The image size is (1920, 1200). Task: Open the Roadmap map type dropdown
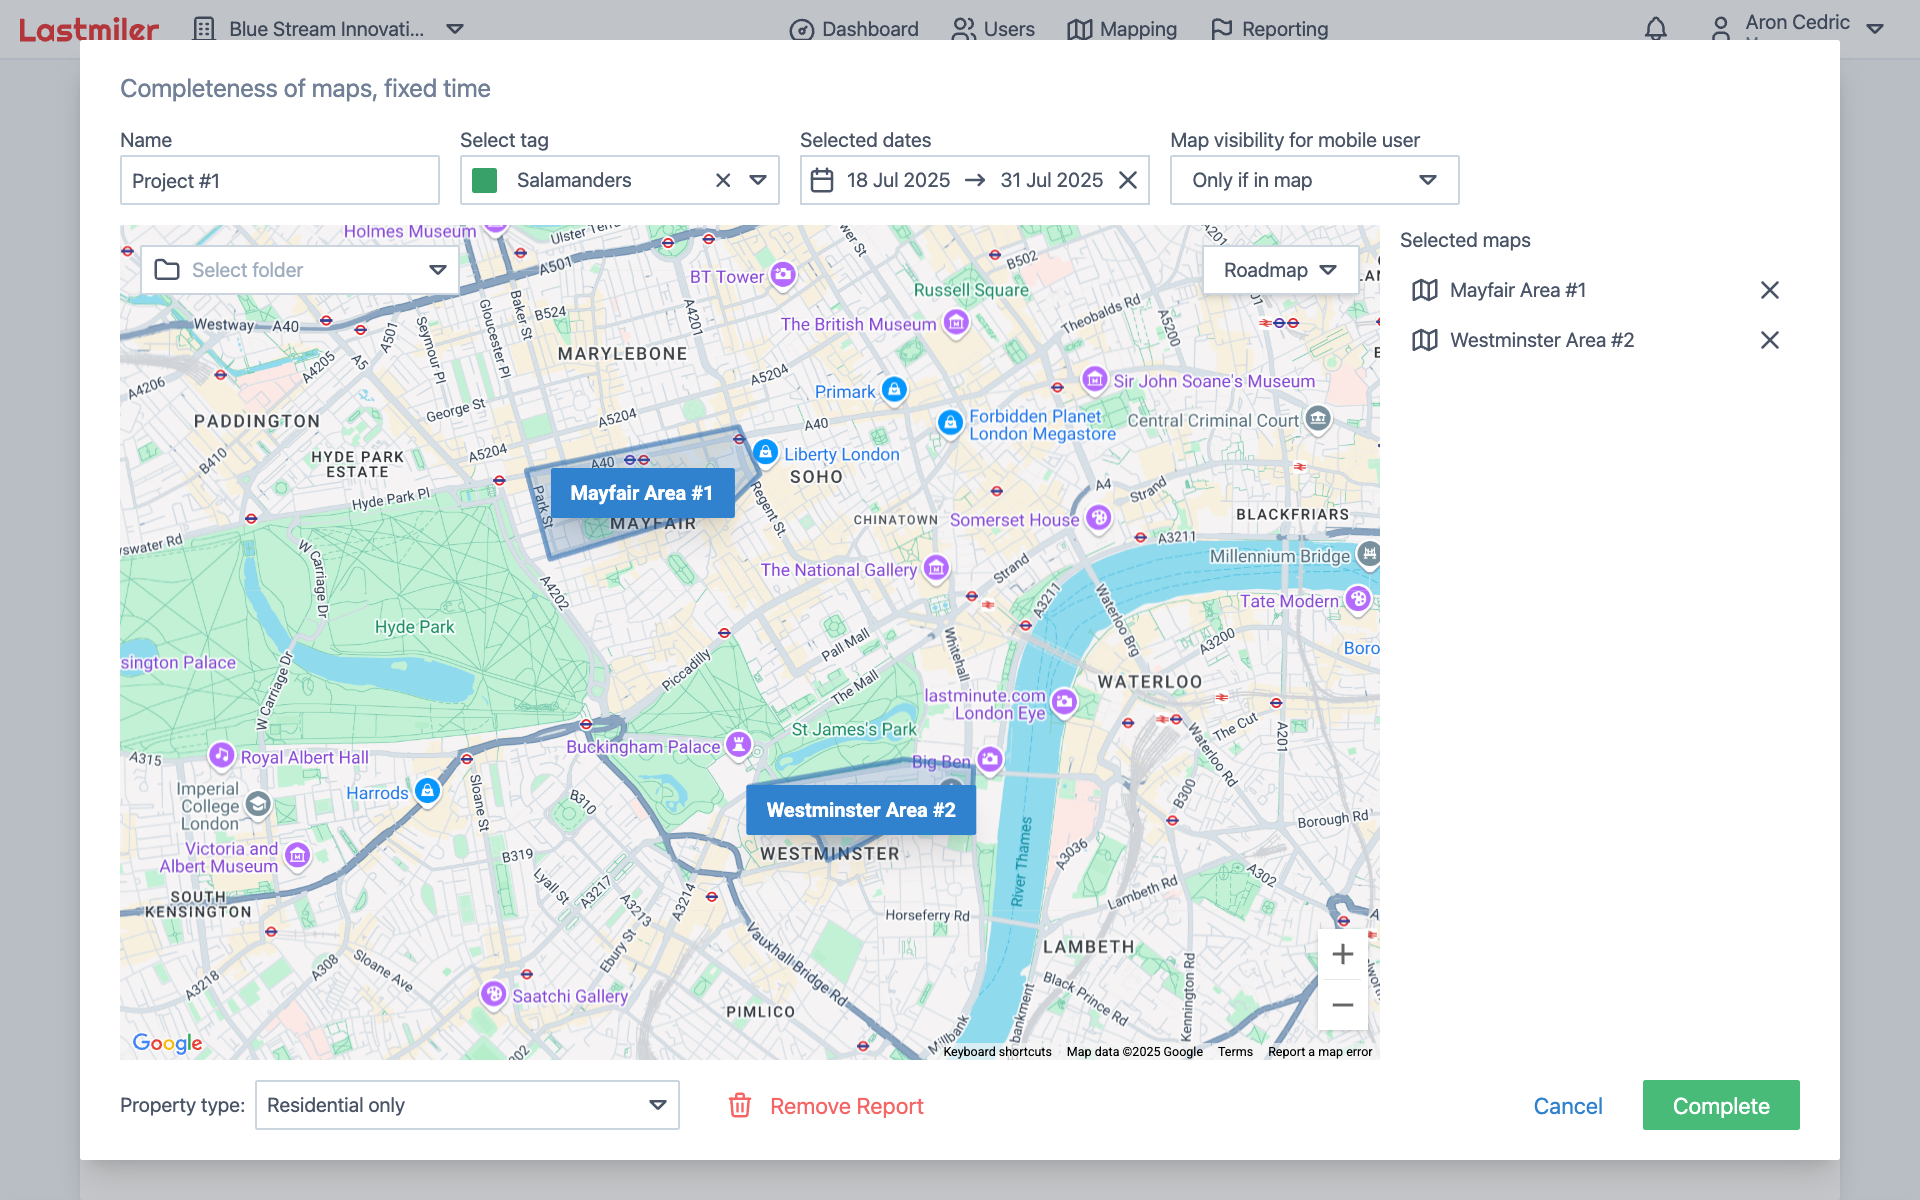tap(1280, 270)
